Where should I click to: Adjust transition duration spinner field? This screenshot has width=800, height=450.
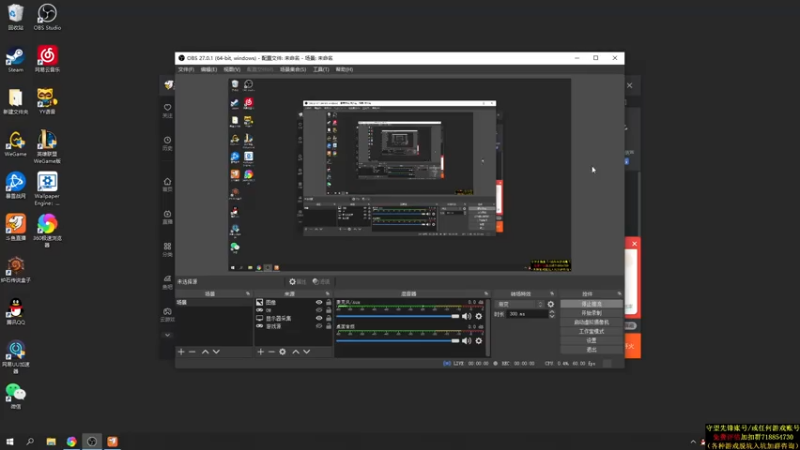pos(528,314)
